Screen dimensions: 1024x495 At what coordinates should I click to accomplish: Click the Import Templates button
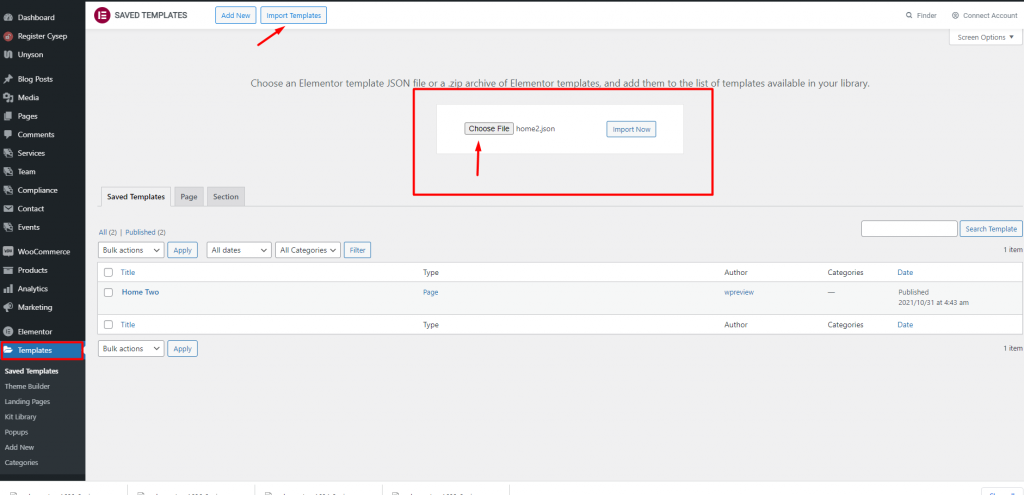click(294, 15)
